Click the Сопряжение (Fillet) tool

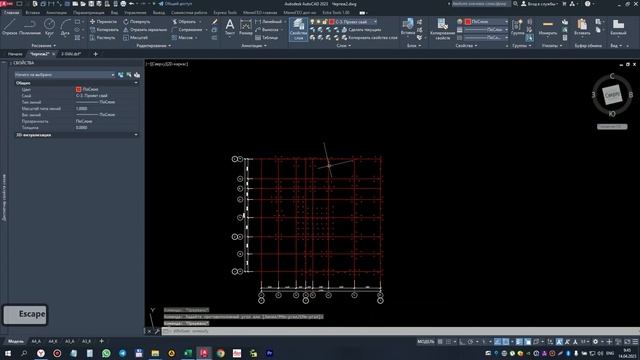click(187, 29)
